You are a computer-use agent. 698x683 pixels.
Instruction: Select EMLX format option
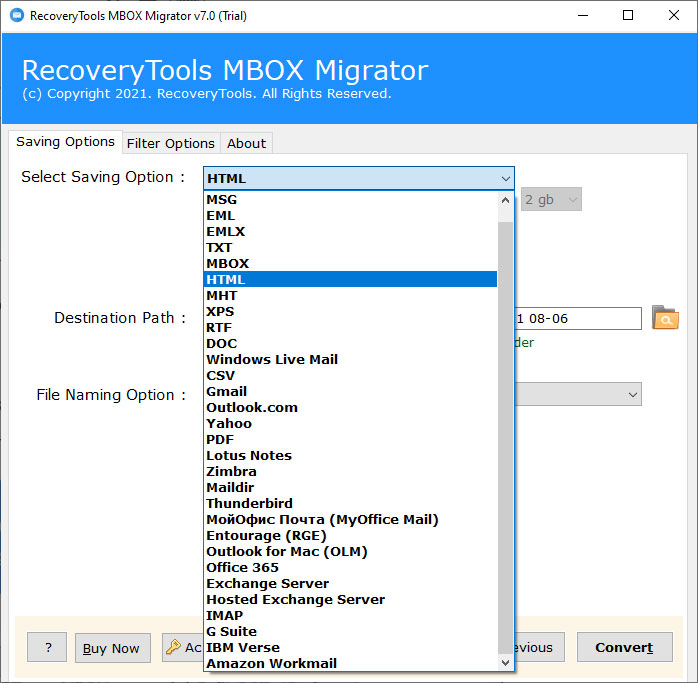click(x=350, y=232)
